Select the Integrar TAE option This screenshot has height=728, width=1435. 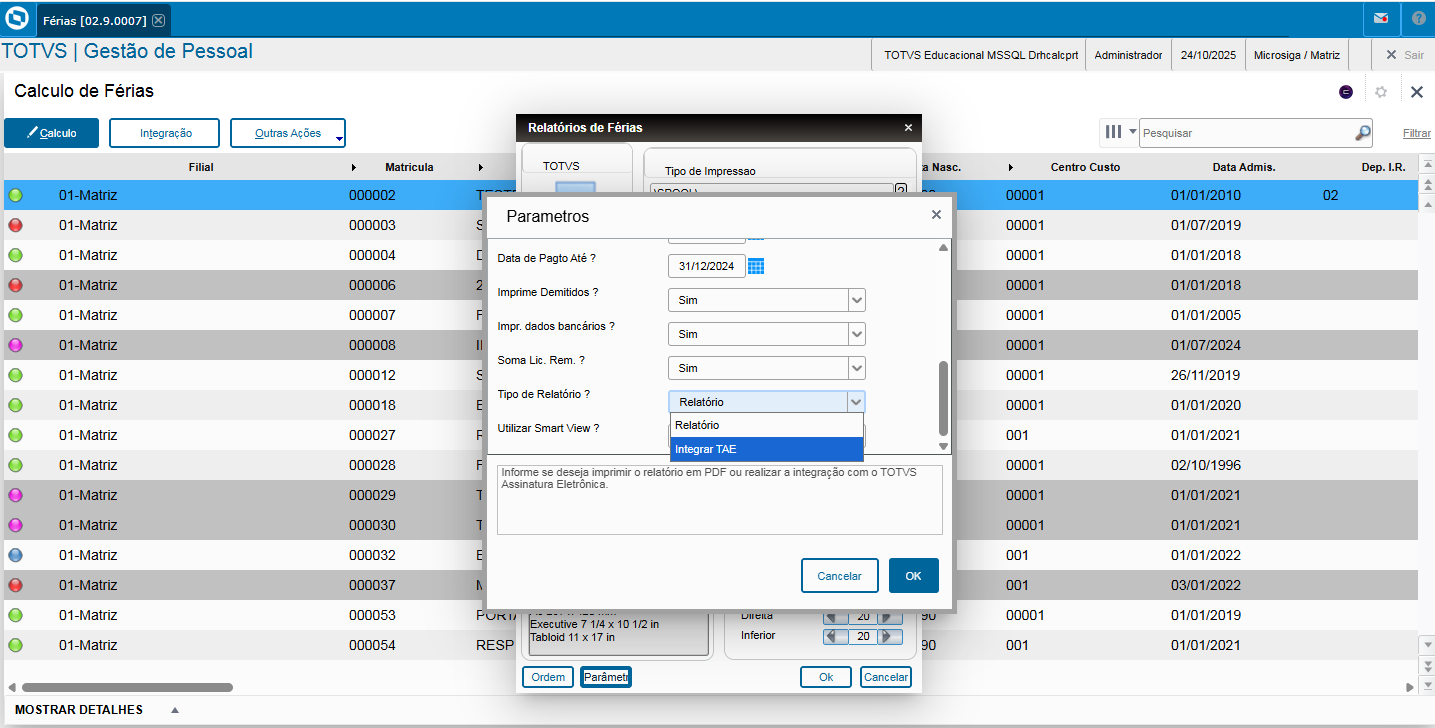[x=766, y=449]
